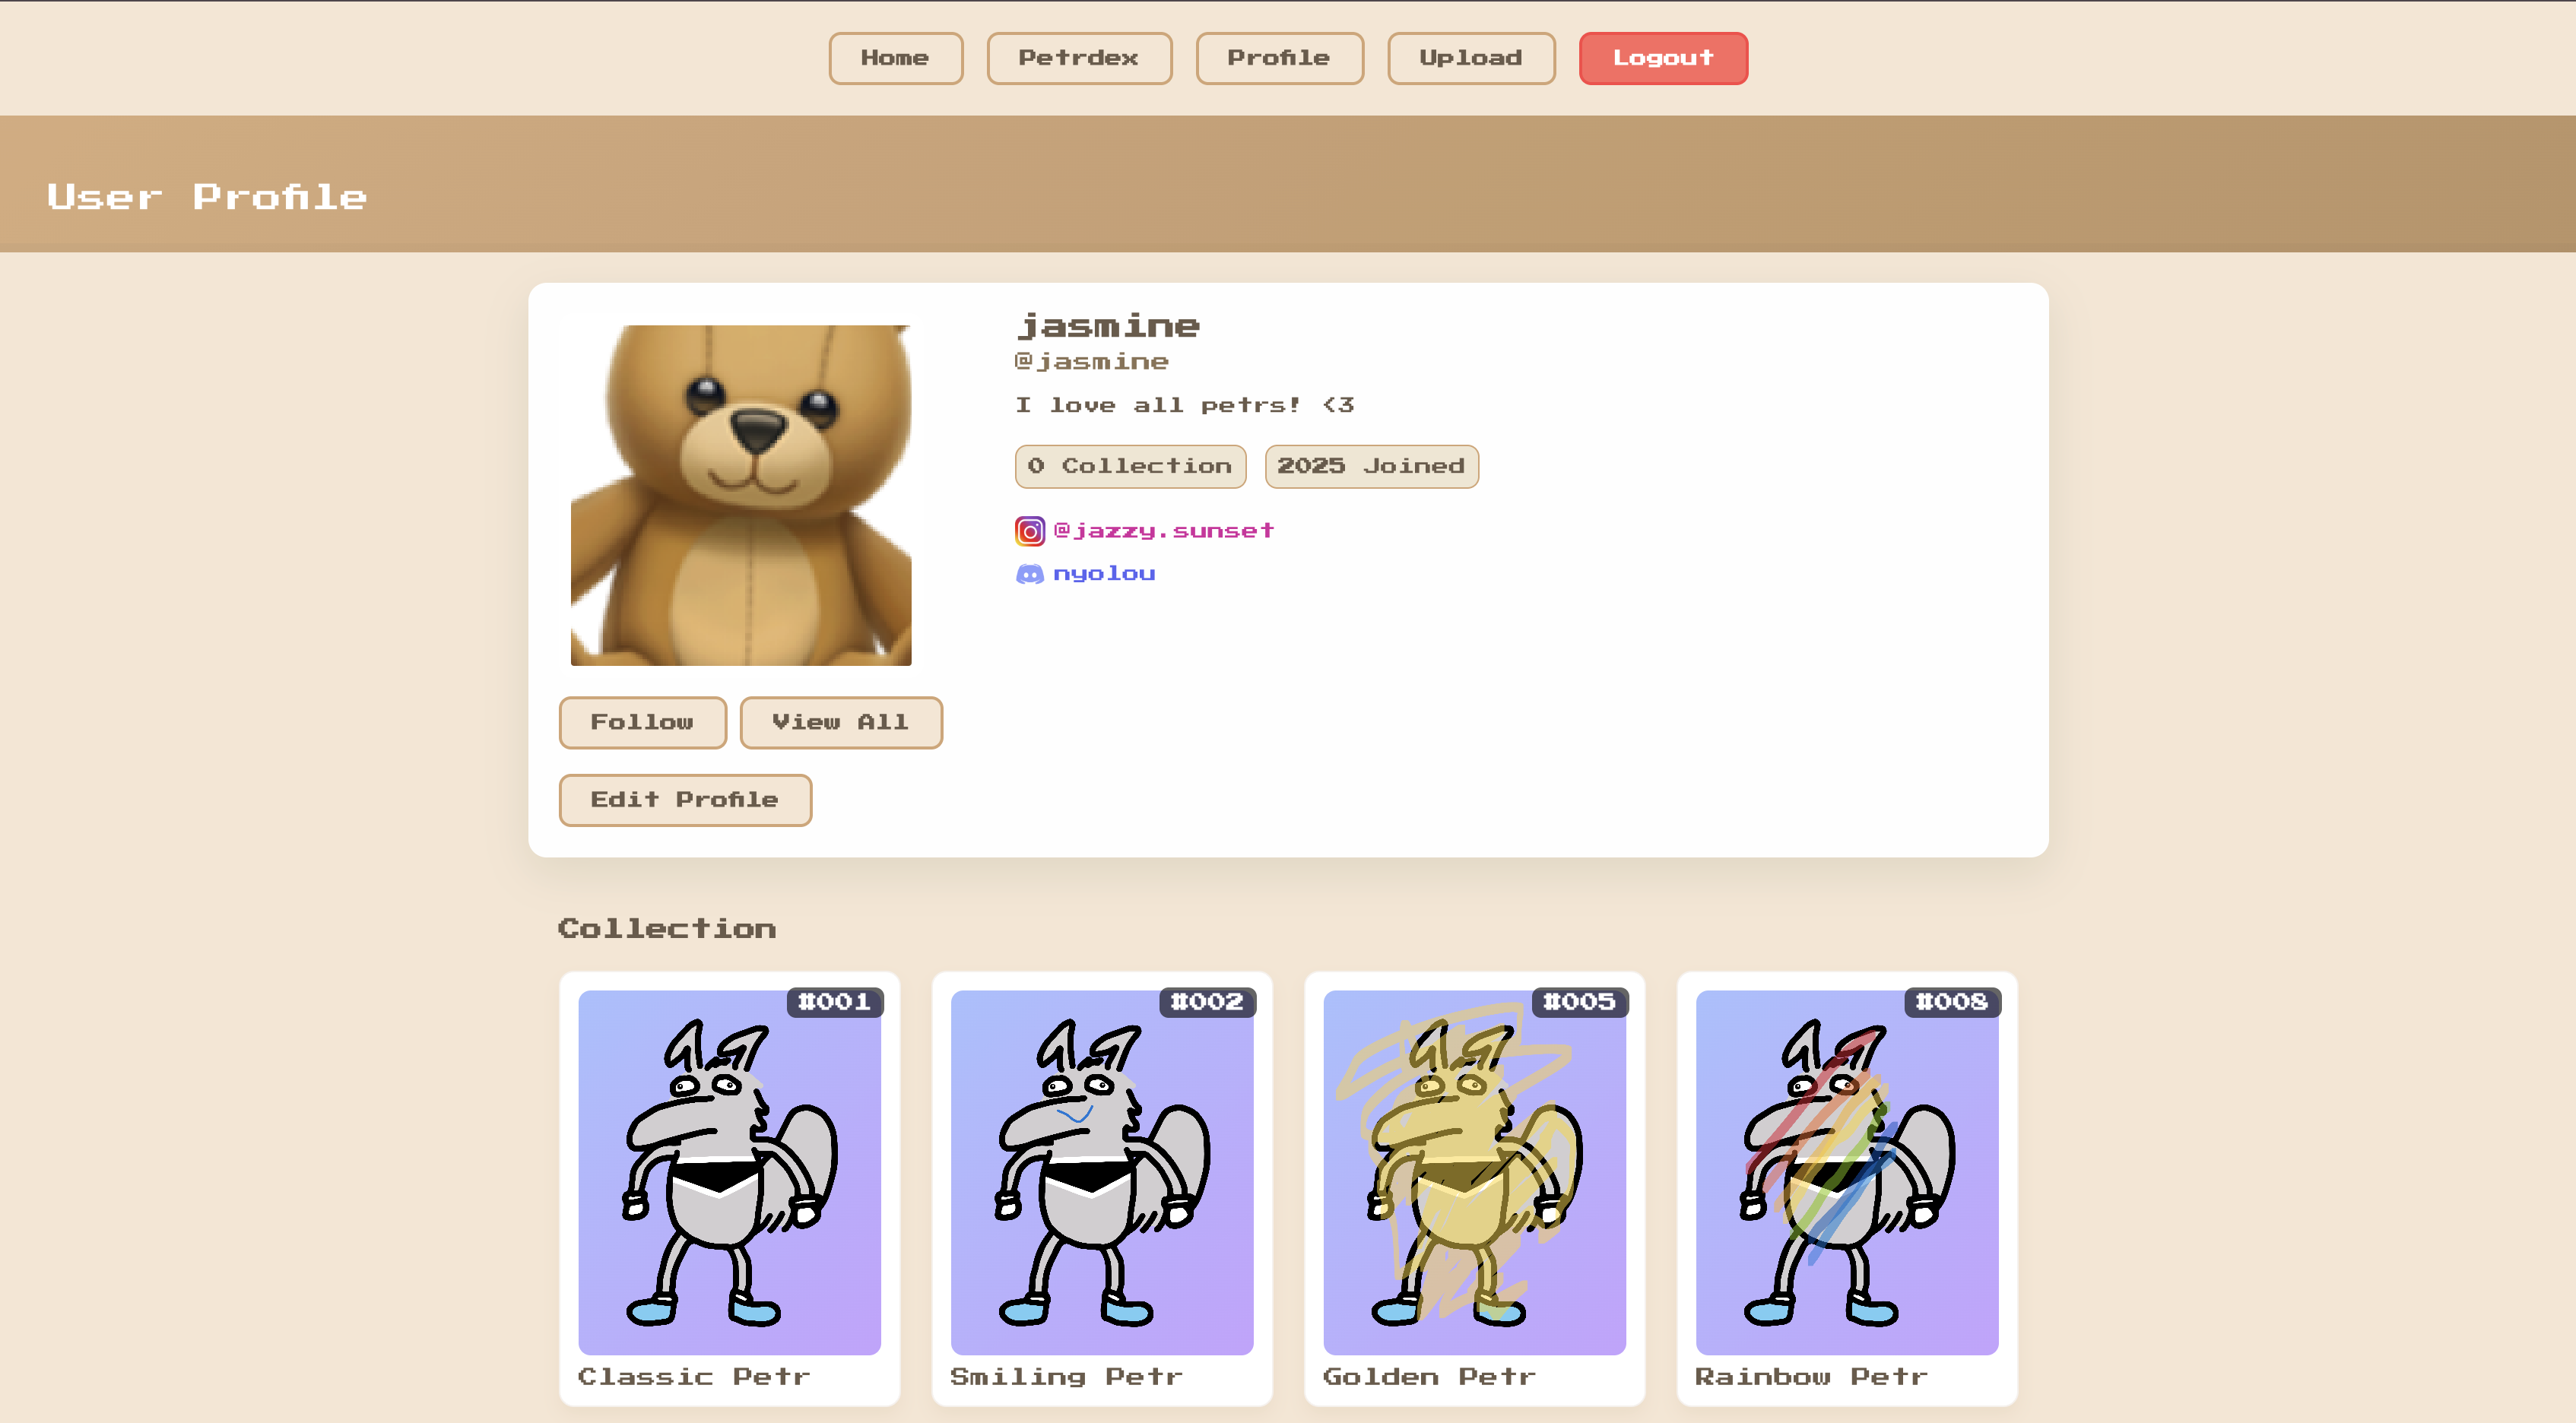Click the Instagram icon
Viewport: 2576px width, 1423px height.
tap(1029, 531)
